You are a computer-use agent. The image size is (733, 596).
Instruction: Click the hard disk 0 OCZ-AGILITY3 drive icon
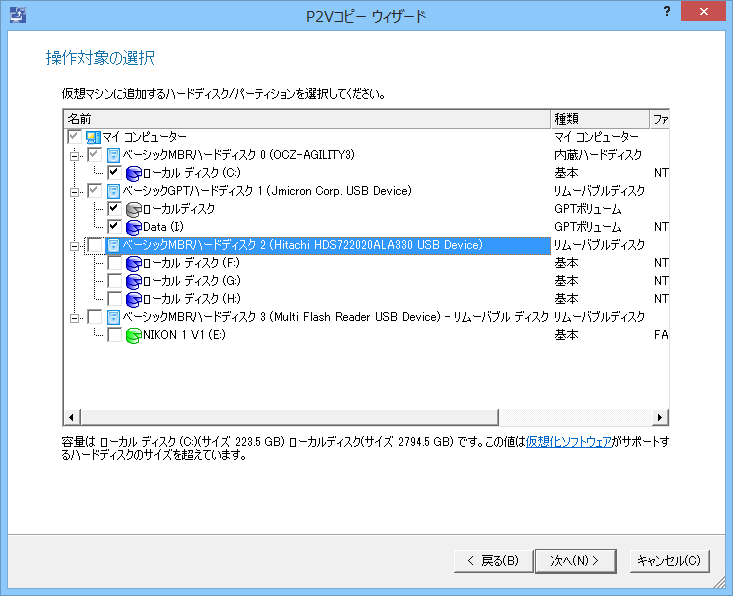[113, 155]
